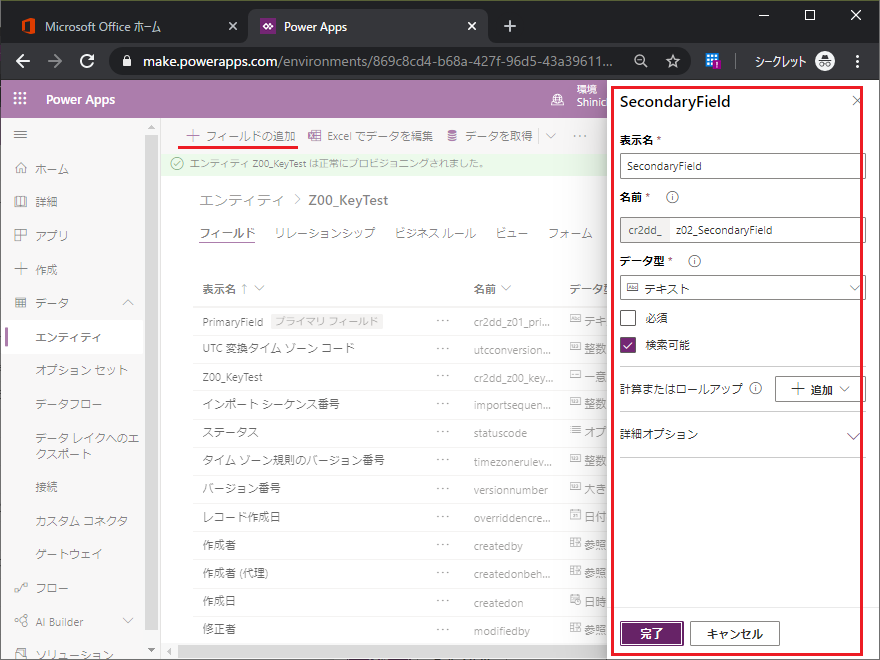The width and height of the screenshot is (880, 660).
Task: Open the データを取得 dropdown arrow
Action: (x=551, y=136)
